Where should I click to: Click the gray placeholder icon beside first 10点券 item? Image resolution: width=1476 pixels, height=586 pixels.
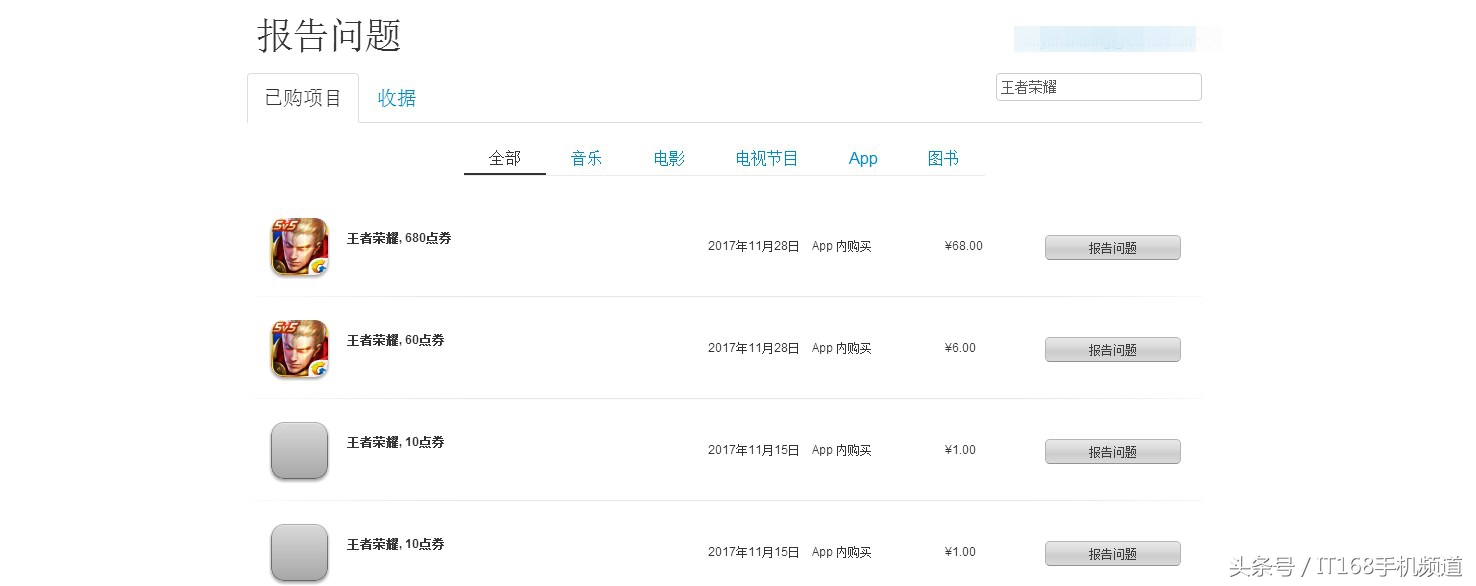coord(299,451)
